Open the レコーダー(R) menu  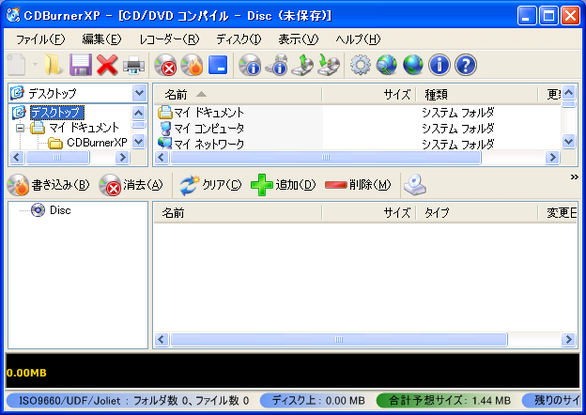pos(169,39)
